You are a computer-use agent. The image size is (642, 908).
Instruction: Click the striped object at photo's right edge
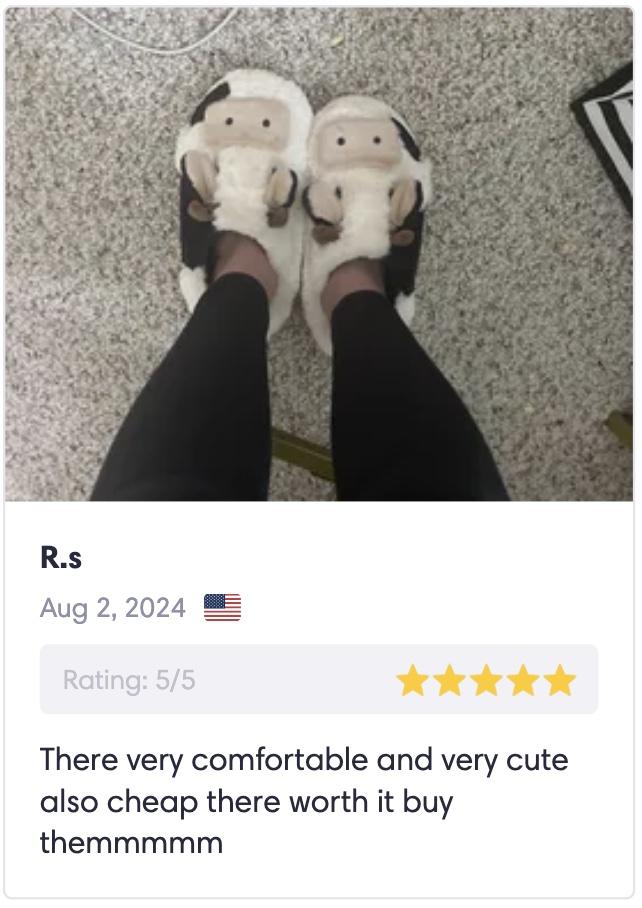coord(605,136)
